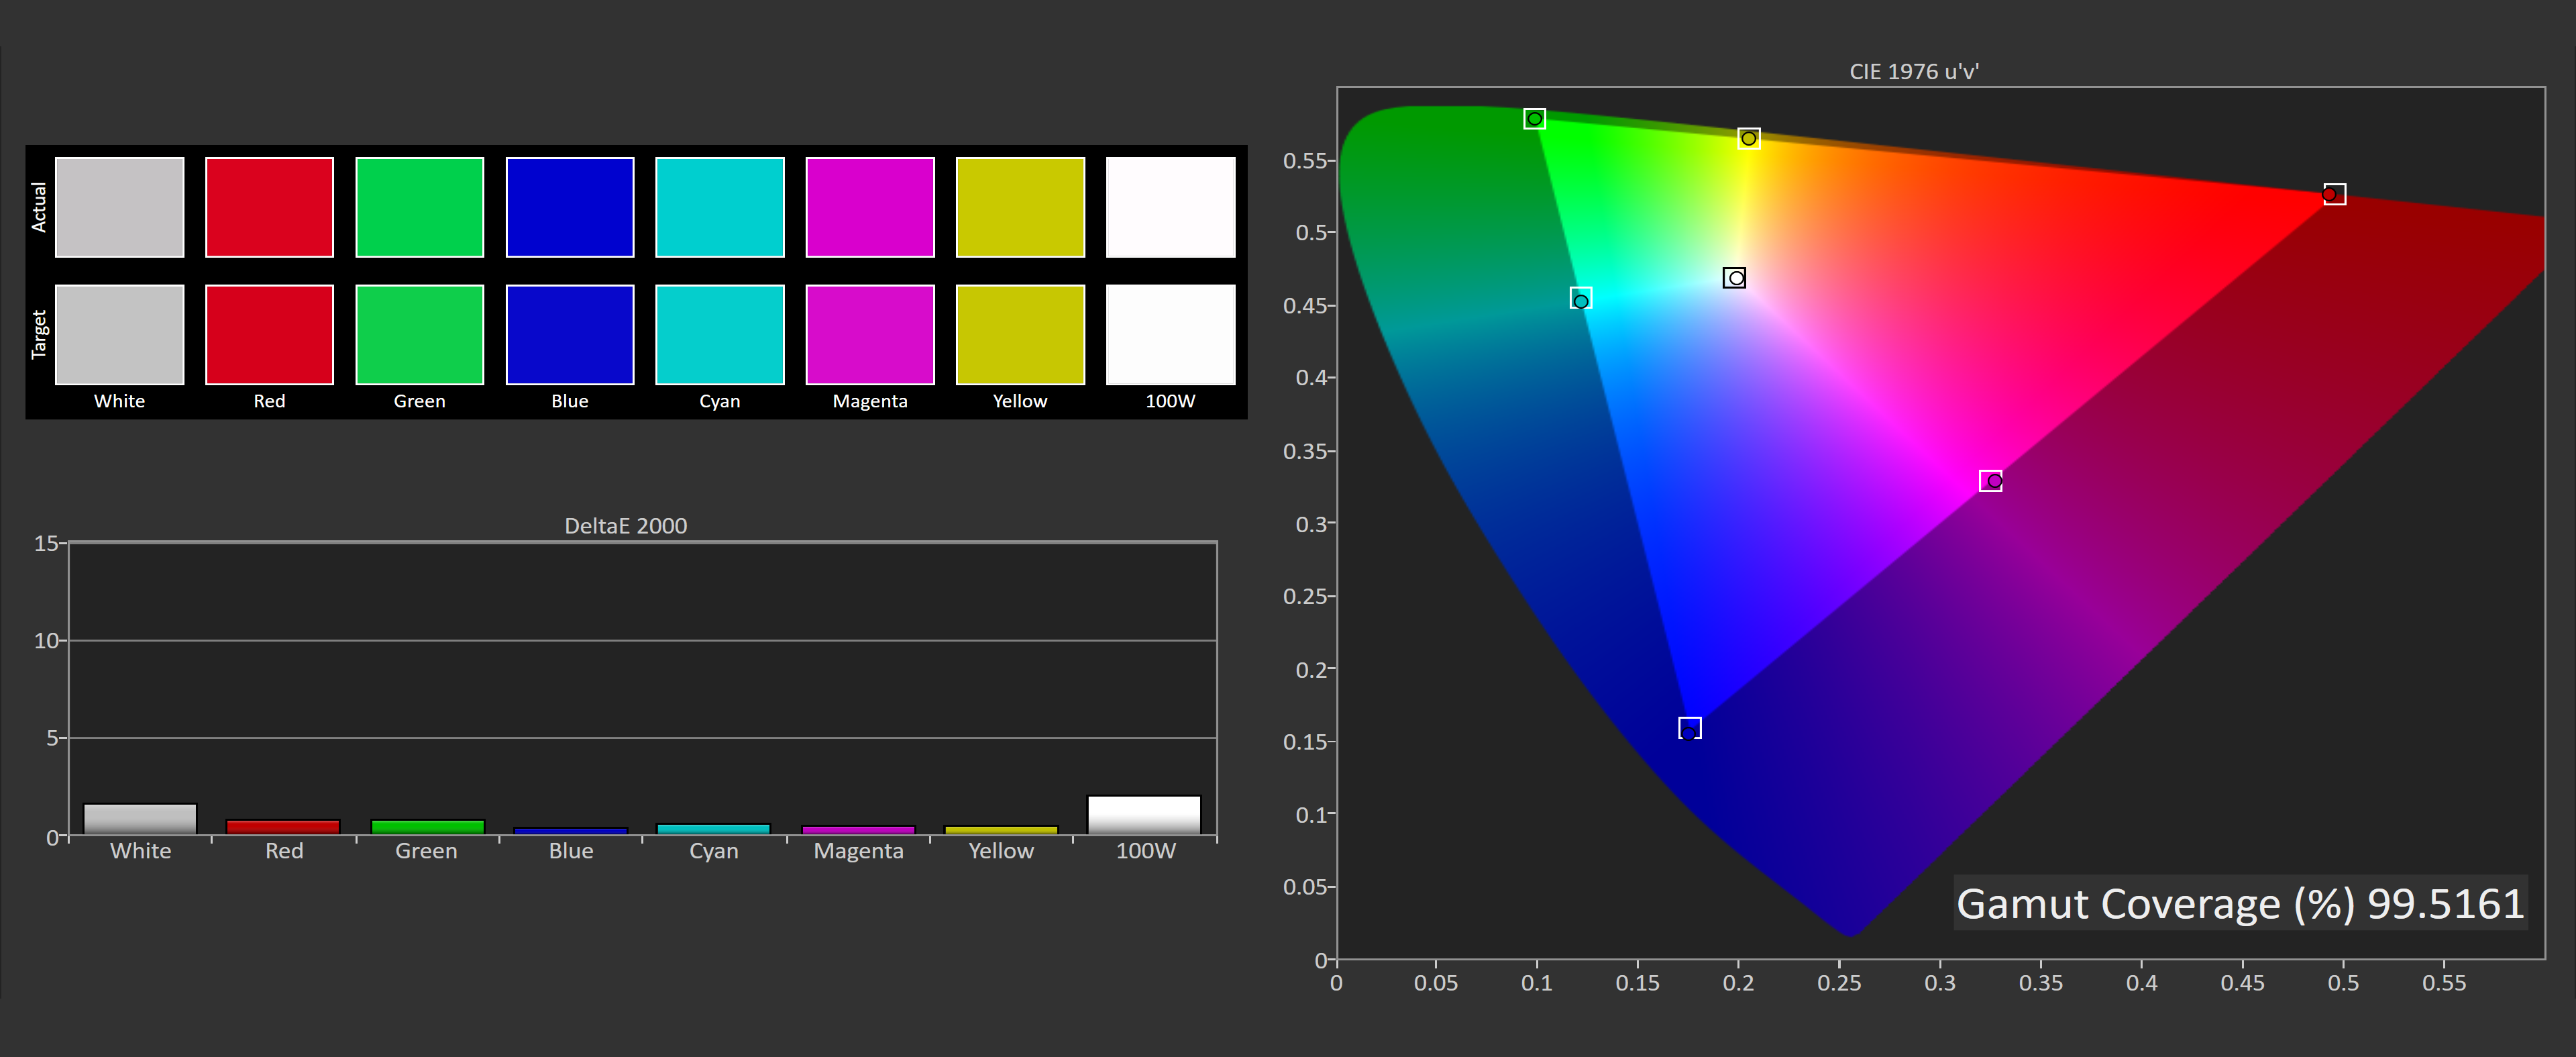Click the yellow point marker on CIE chart
This screenshot has width=2576, height=1057.
(x=1748, y=138)
